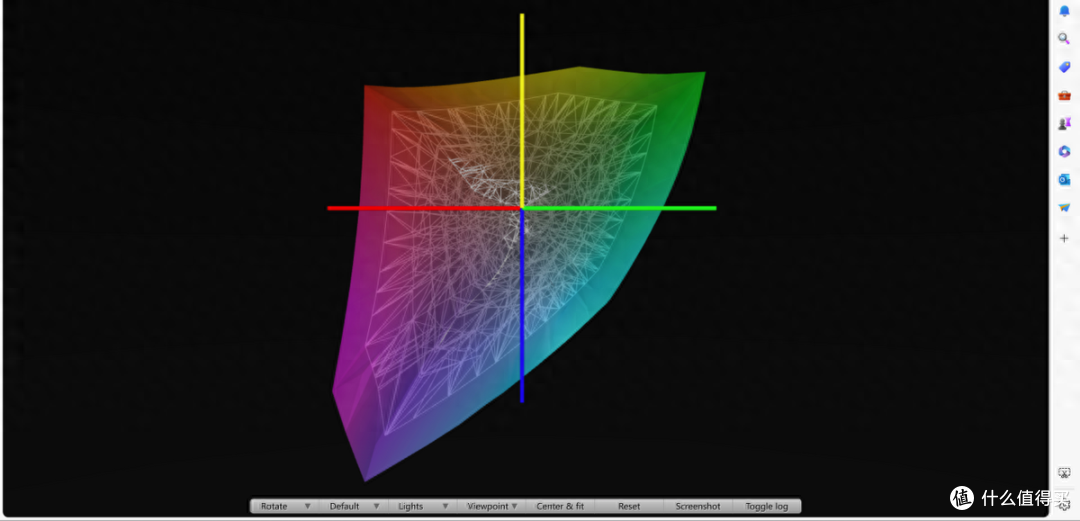1080x521 pixels.
Task: Open the sidebar Search magnifier icon
Action: 1064,39
